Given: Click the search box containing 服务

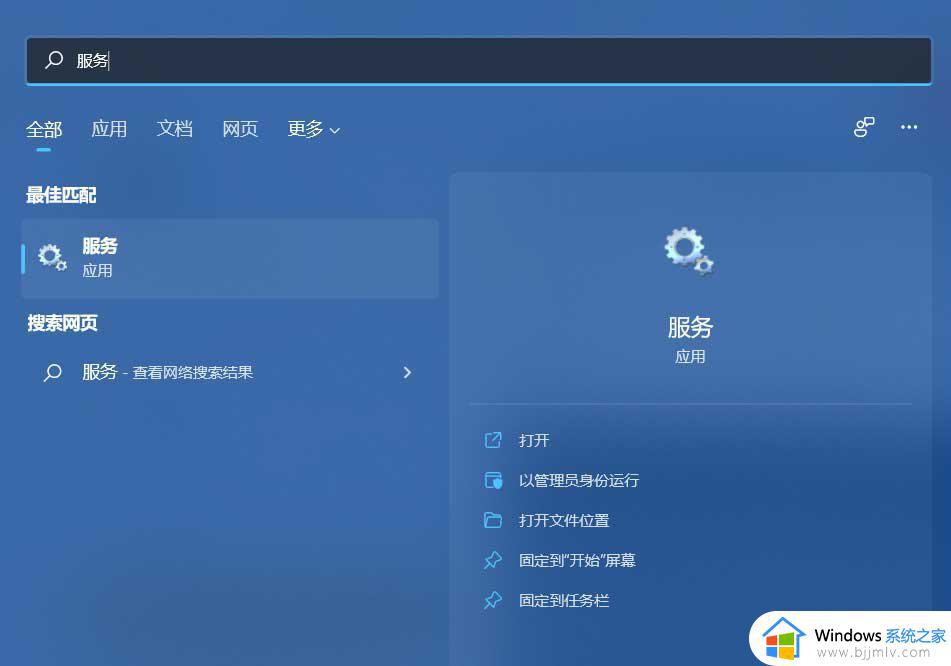Looking at the screenshot, I should click(x=479, y=61).
